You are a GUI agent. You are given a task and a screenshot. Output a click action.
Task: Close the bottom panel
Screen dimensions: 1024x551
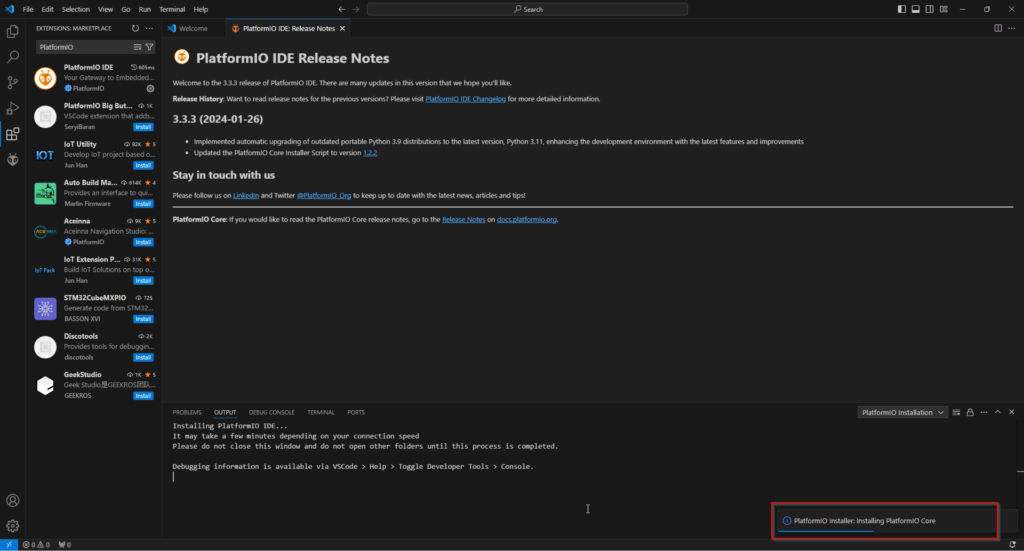click(x=1012, y=413)
